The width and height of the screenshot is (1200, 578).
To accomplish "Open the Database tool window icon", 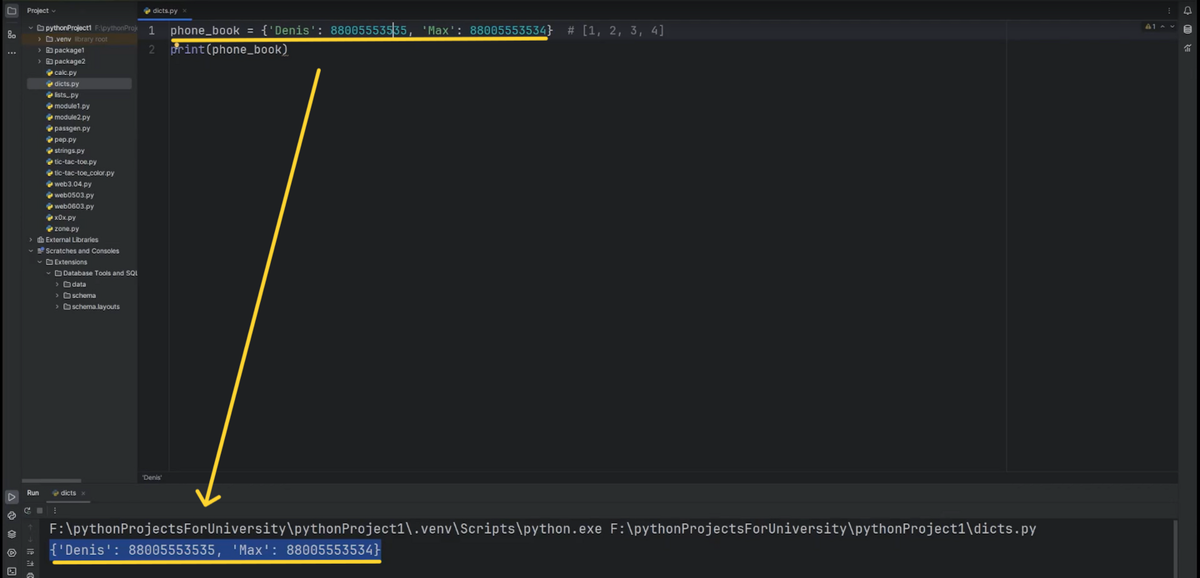I will 1188,28.
